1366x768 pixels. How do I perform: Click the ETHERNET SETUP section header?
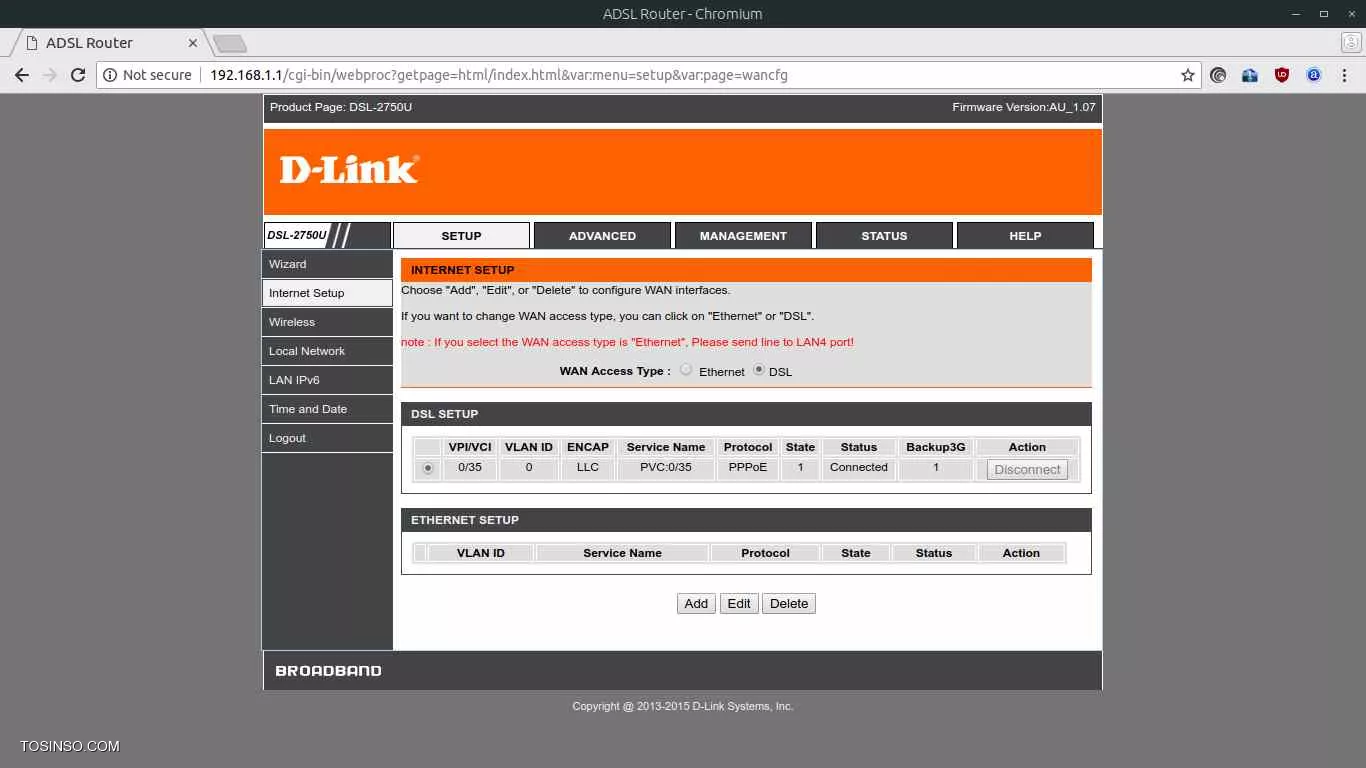(x=746, y=520)
